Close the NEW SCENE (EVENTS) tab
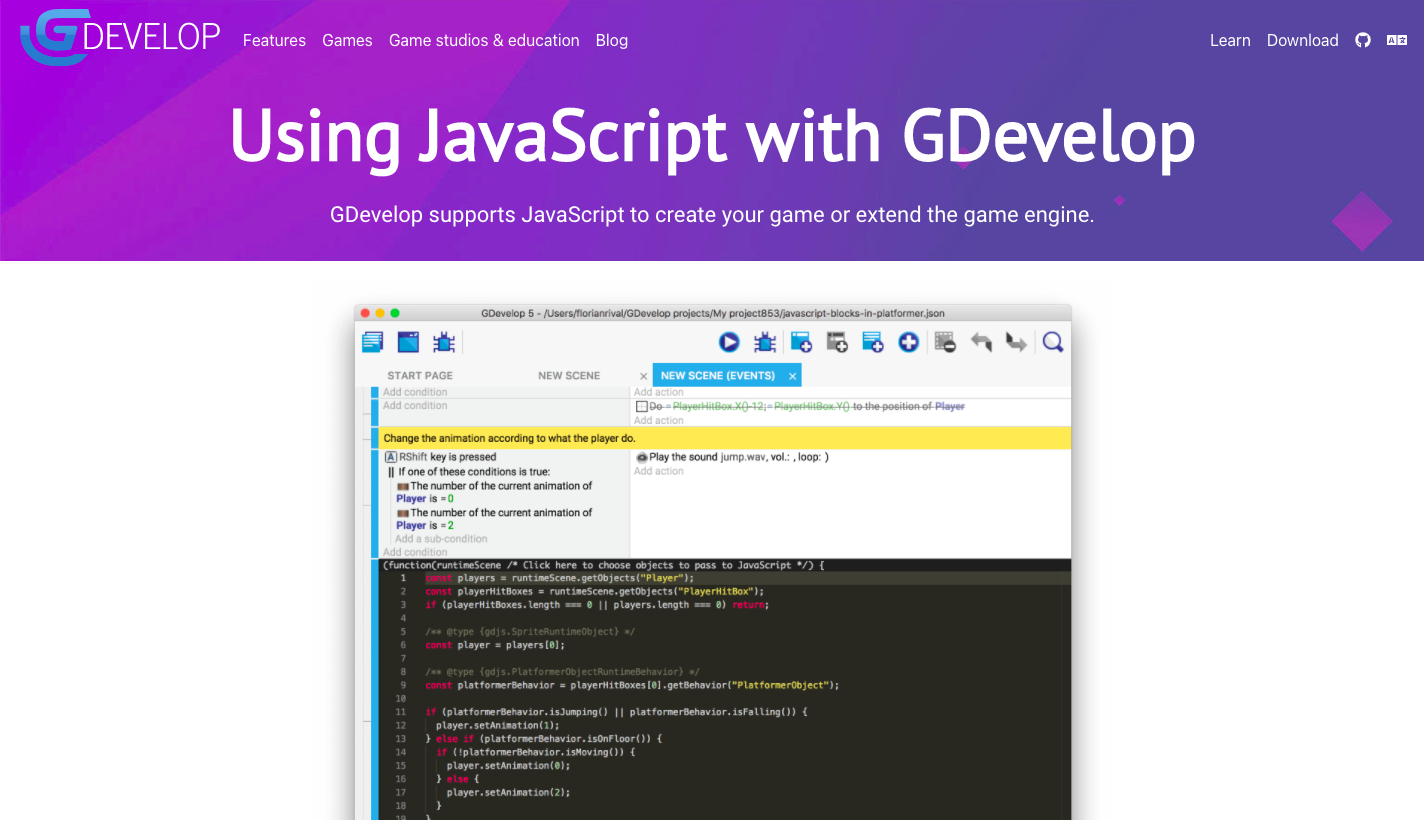1424x820 pixels. [x=792, y=376]
